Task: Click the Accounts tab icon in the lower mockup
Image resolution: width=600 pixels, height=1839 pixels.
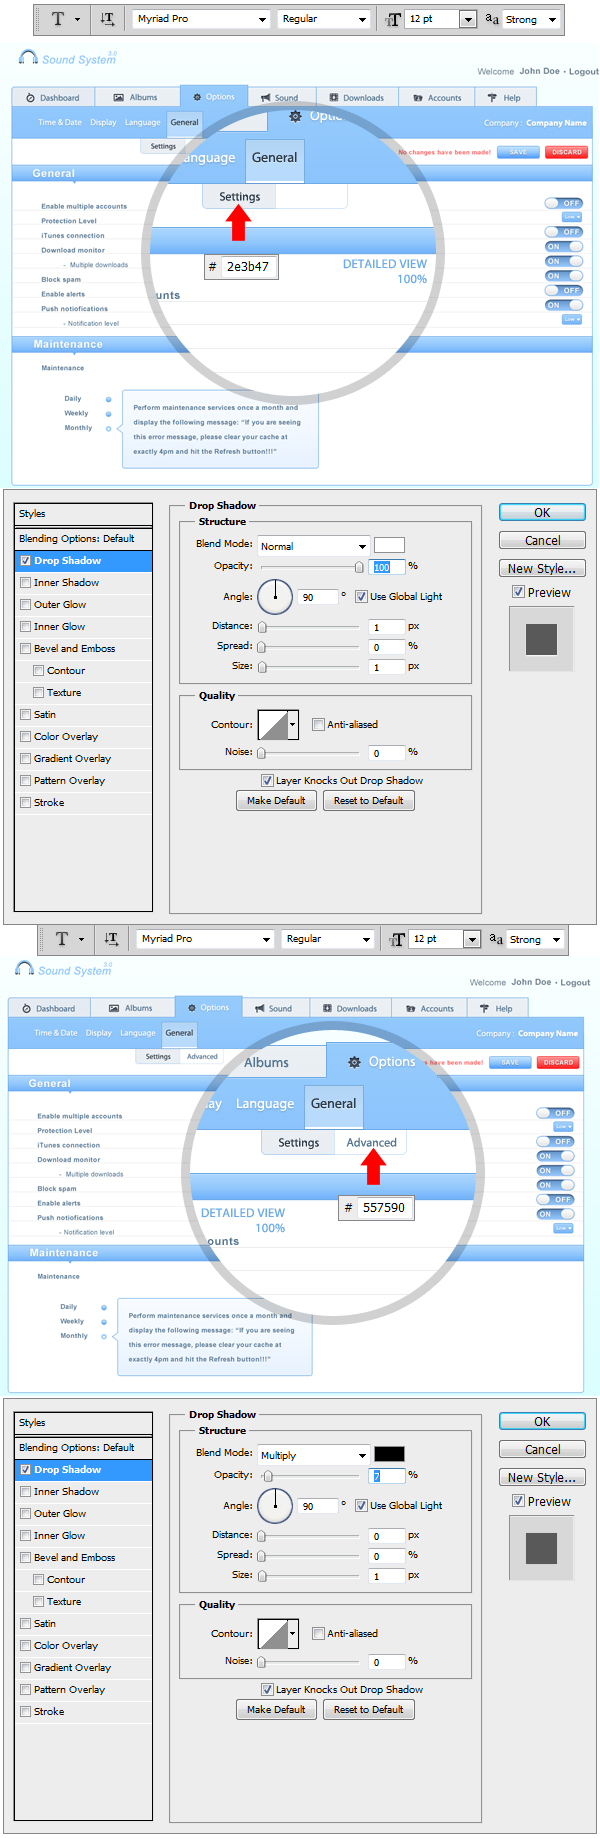Action: (x=410, y=1009)
